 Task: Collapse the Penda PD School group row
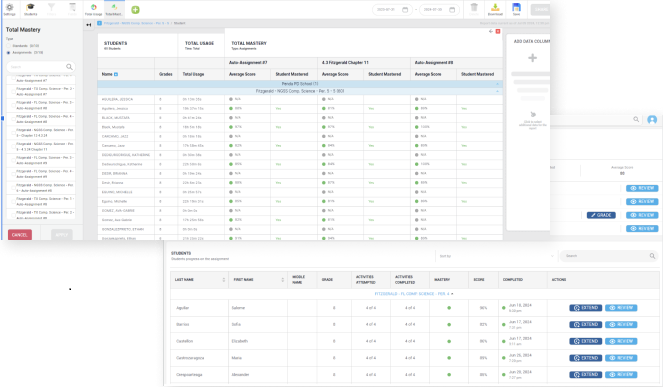click(x=497, y=84)
